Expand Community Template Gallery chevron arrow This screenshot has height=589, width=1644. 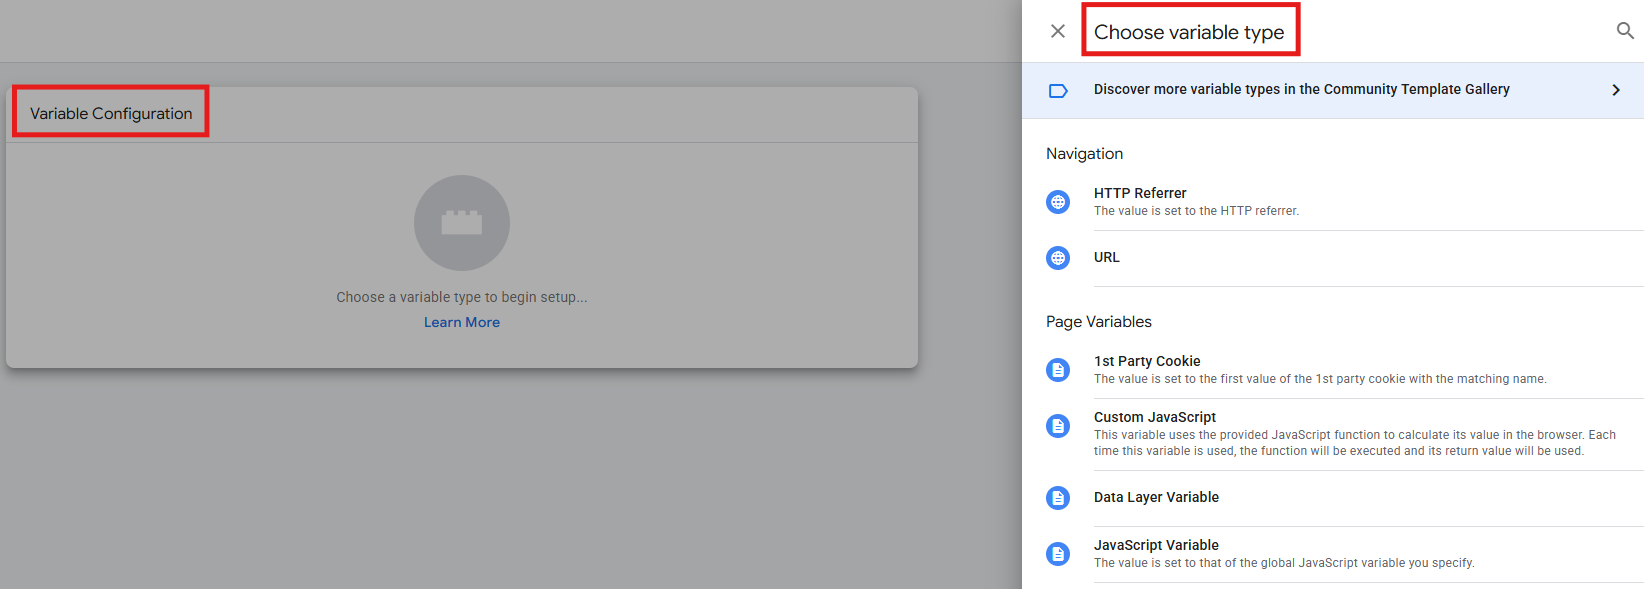pos(1616,90)
